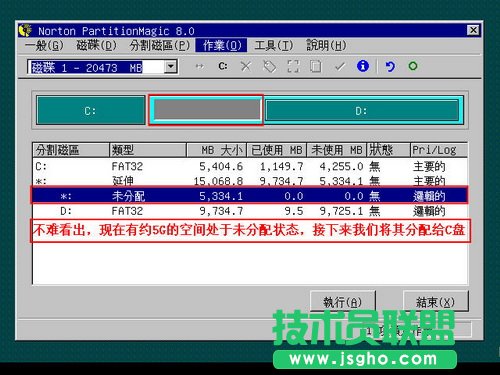Click unused value 9,725.1 in D: row

pyautogui.click(x=341, y=211)
